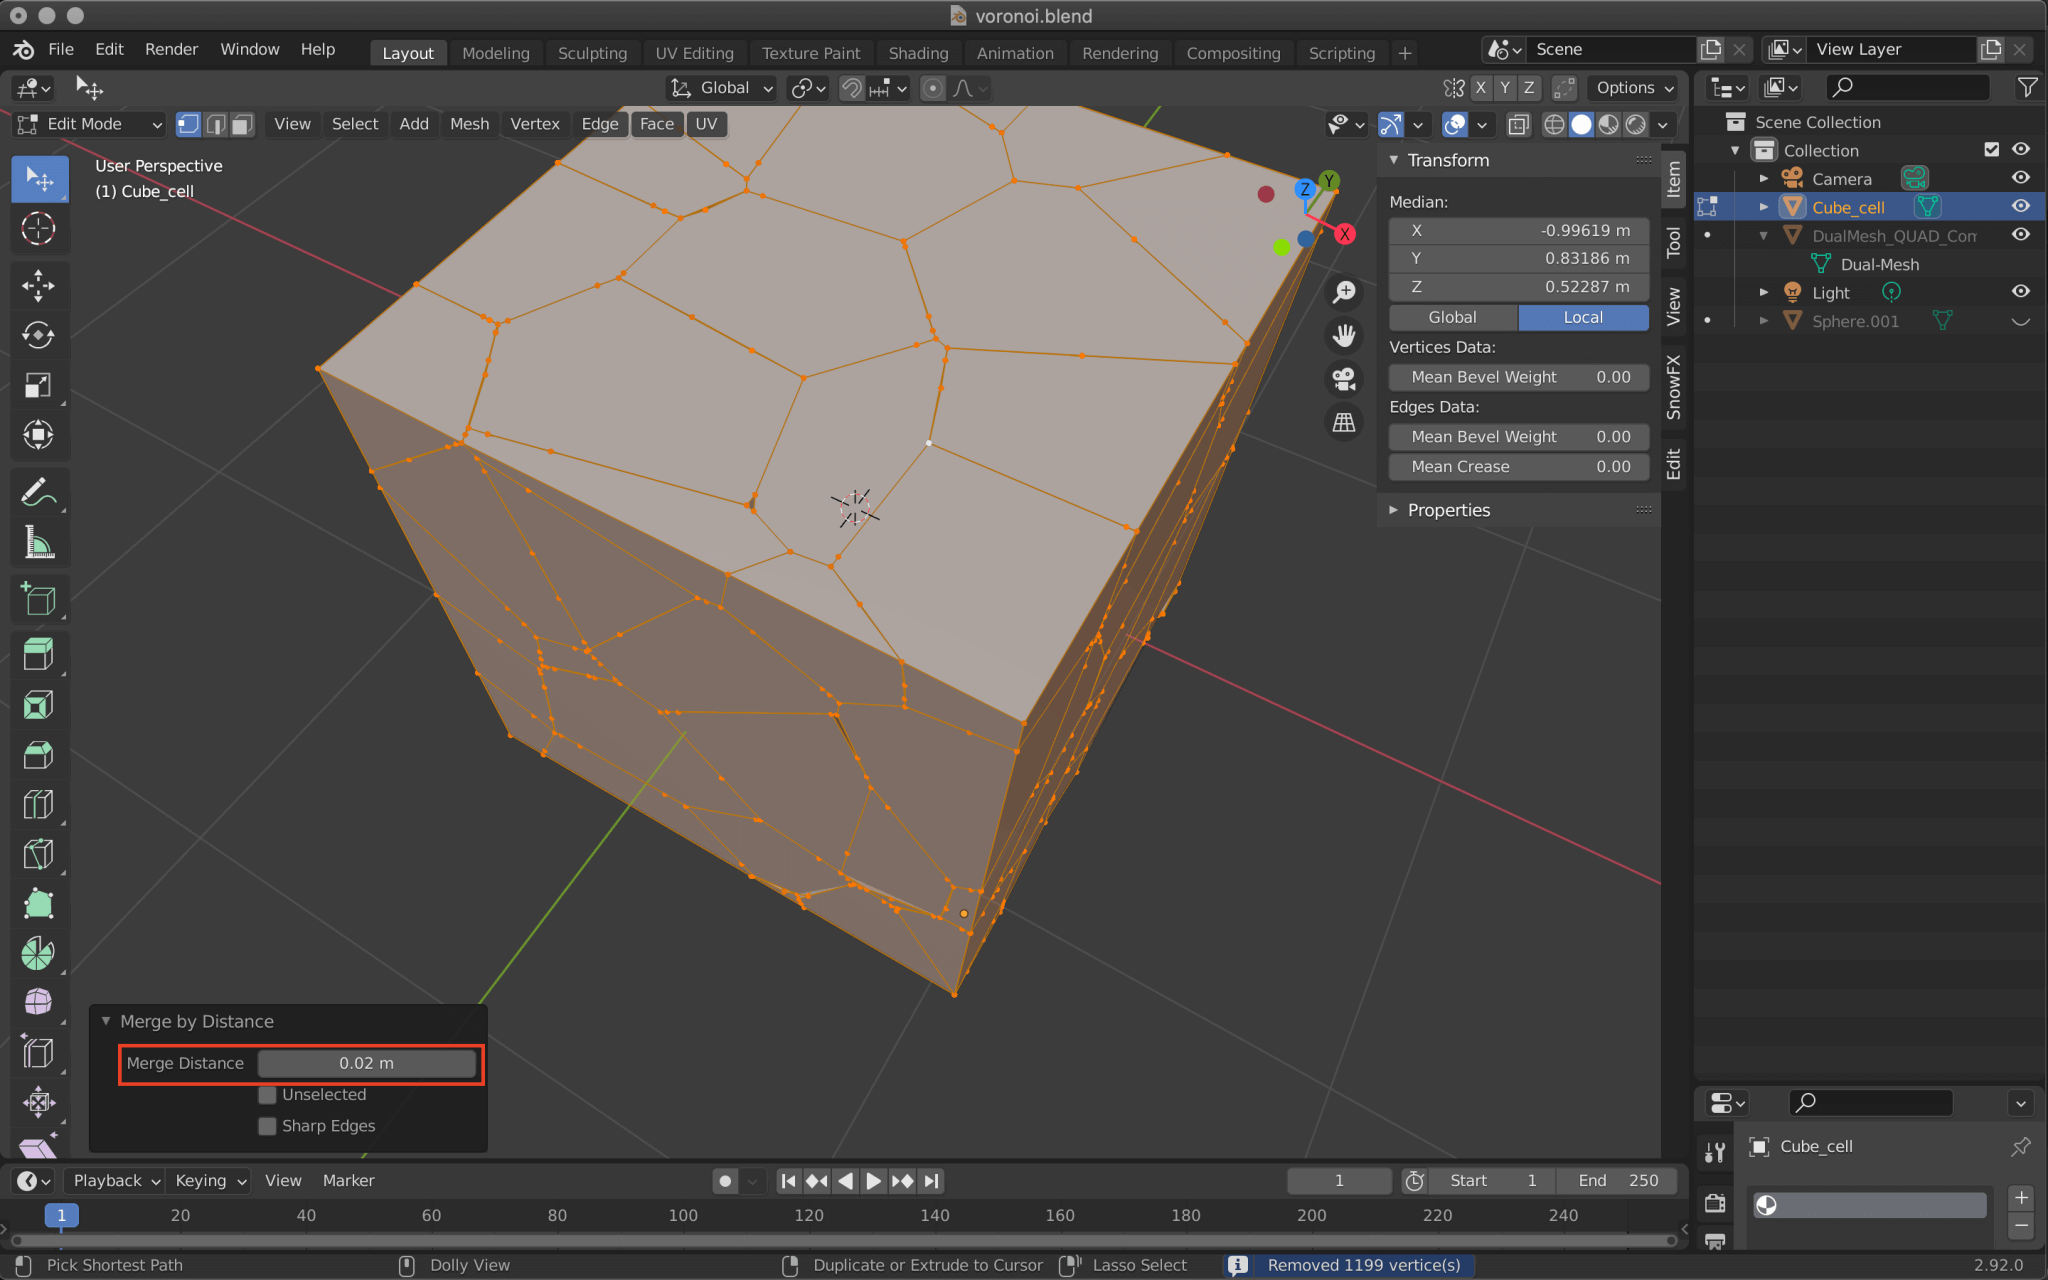
Task: Enable the Unselected checkbox in Merge panel
Action: click(x=267, y=1095)
